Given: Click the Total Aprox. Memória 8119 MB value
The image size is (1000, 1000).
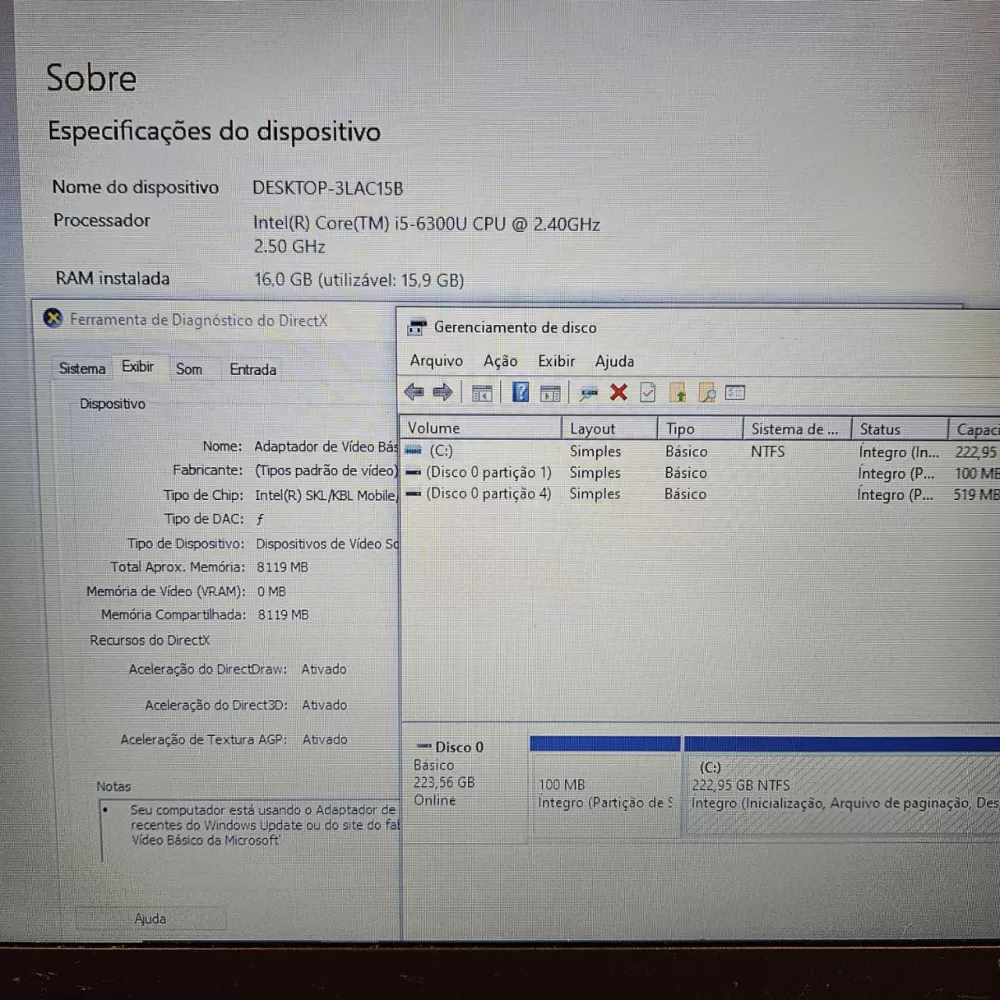Looking at the screenshot, I should click(x=282, y=567).
